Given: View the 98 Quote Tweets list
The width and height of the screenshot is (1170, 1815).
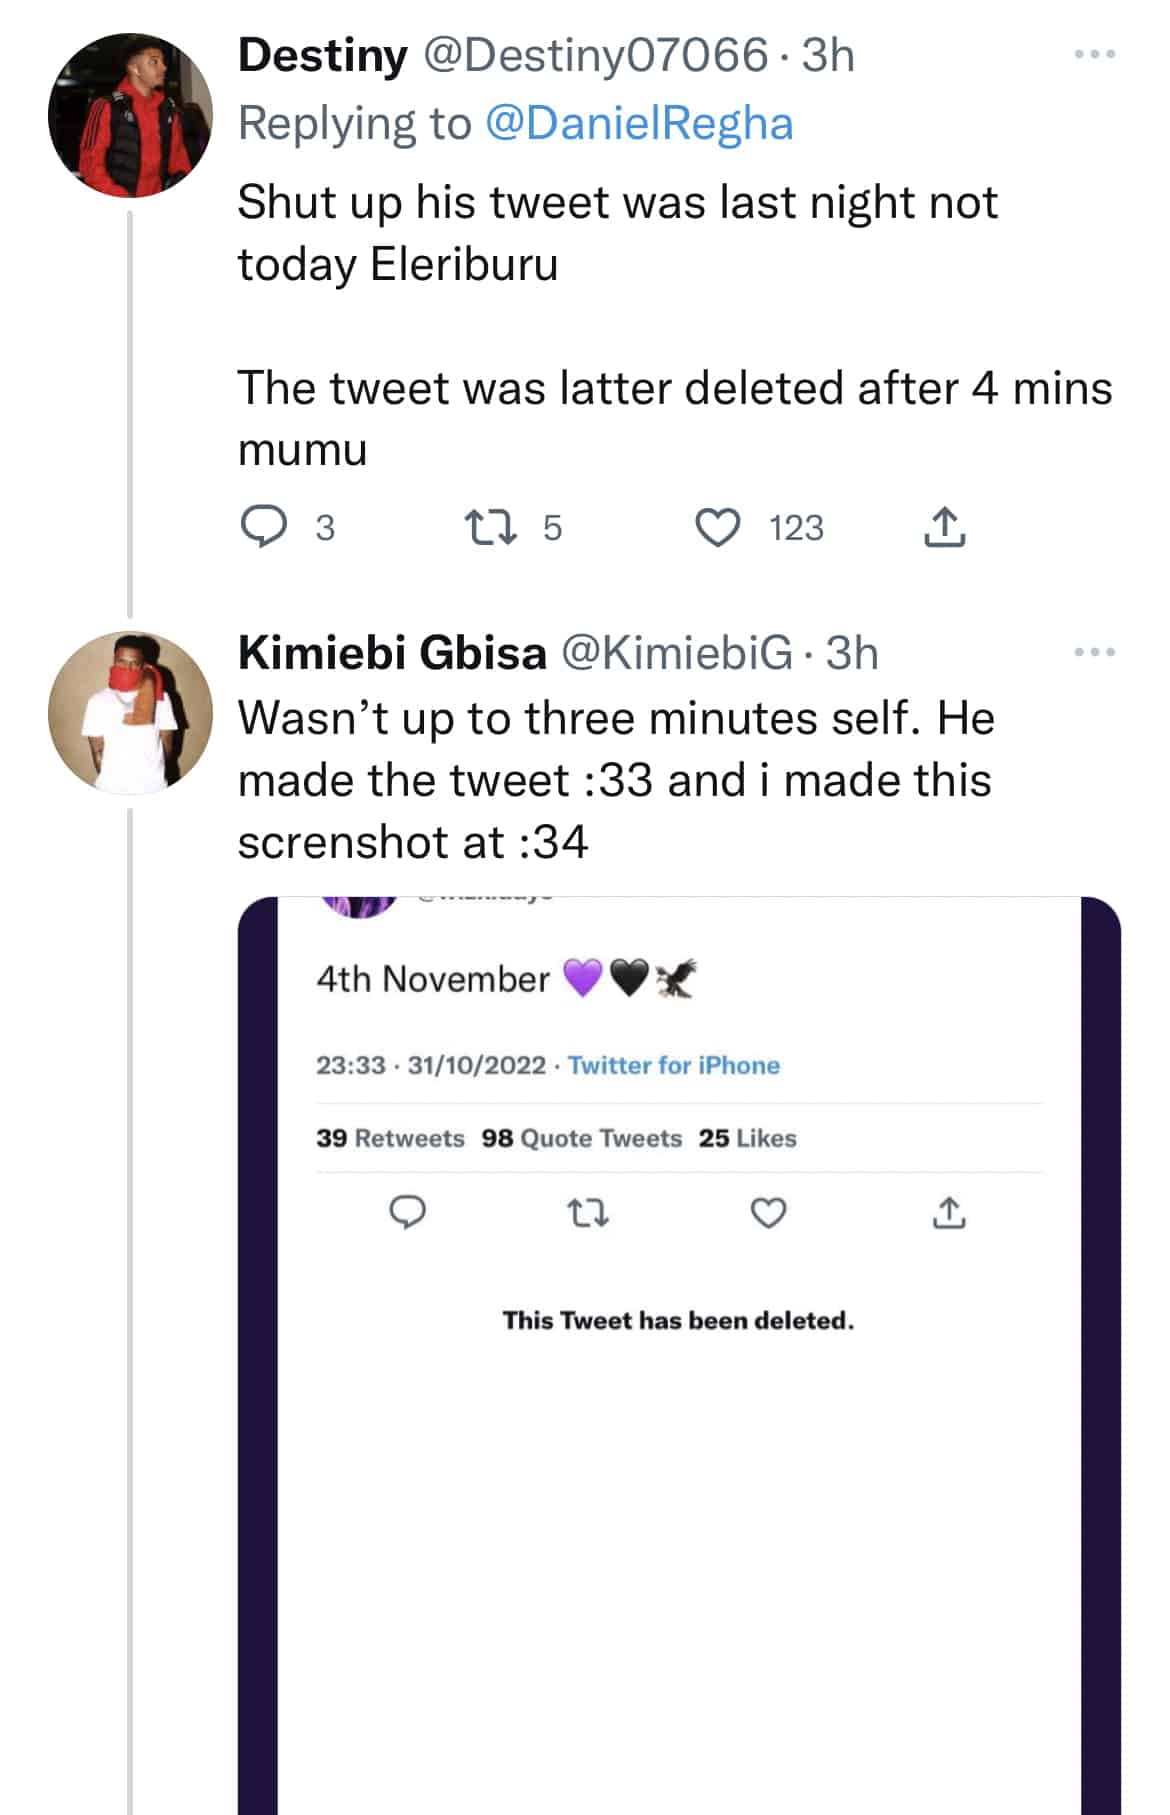Looking at the screenshot, I should click(581, 1138).
